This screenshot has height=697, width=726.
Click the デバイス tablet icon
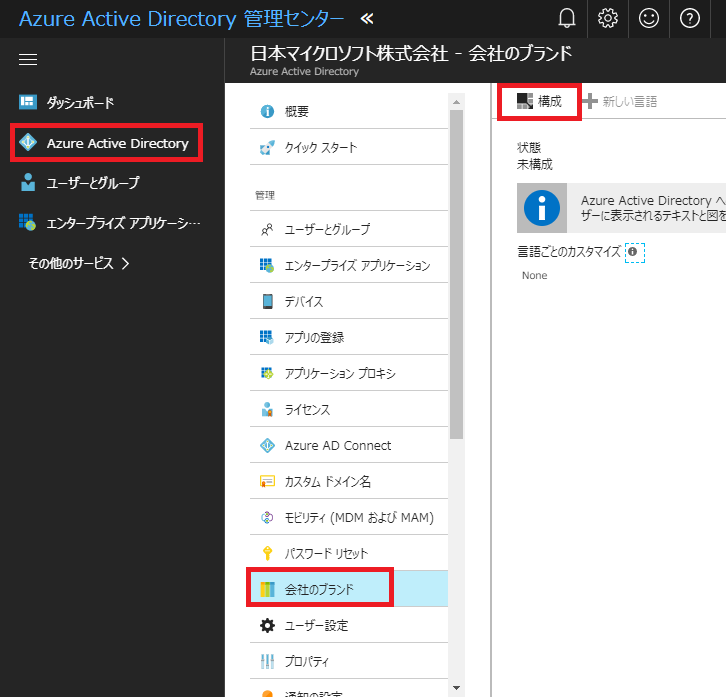(x=268, y=301)
